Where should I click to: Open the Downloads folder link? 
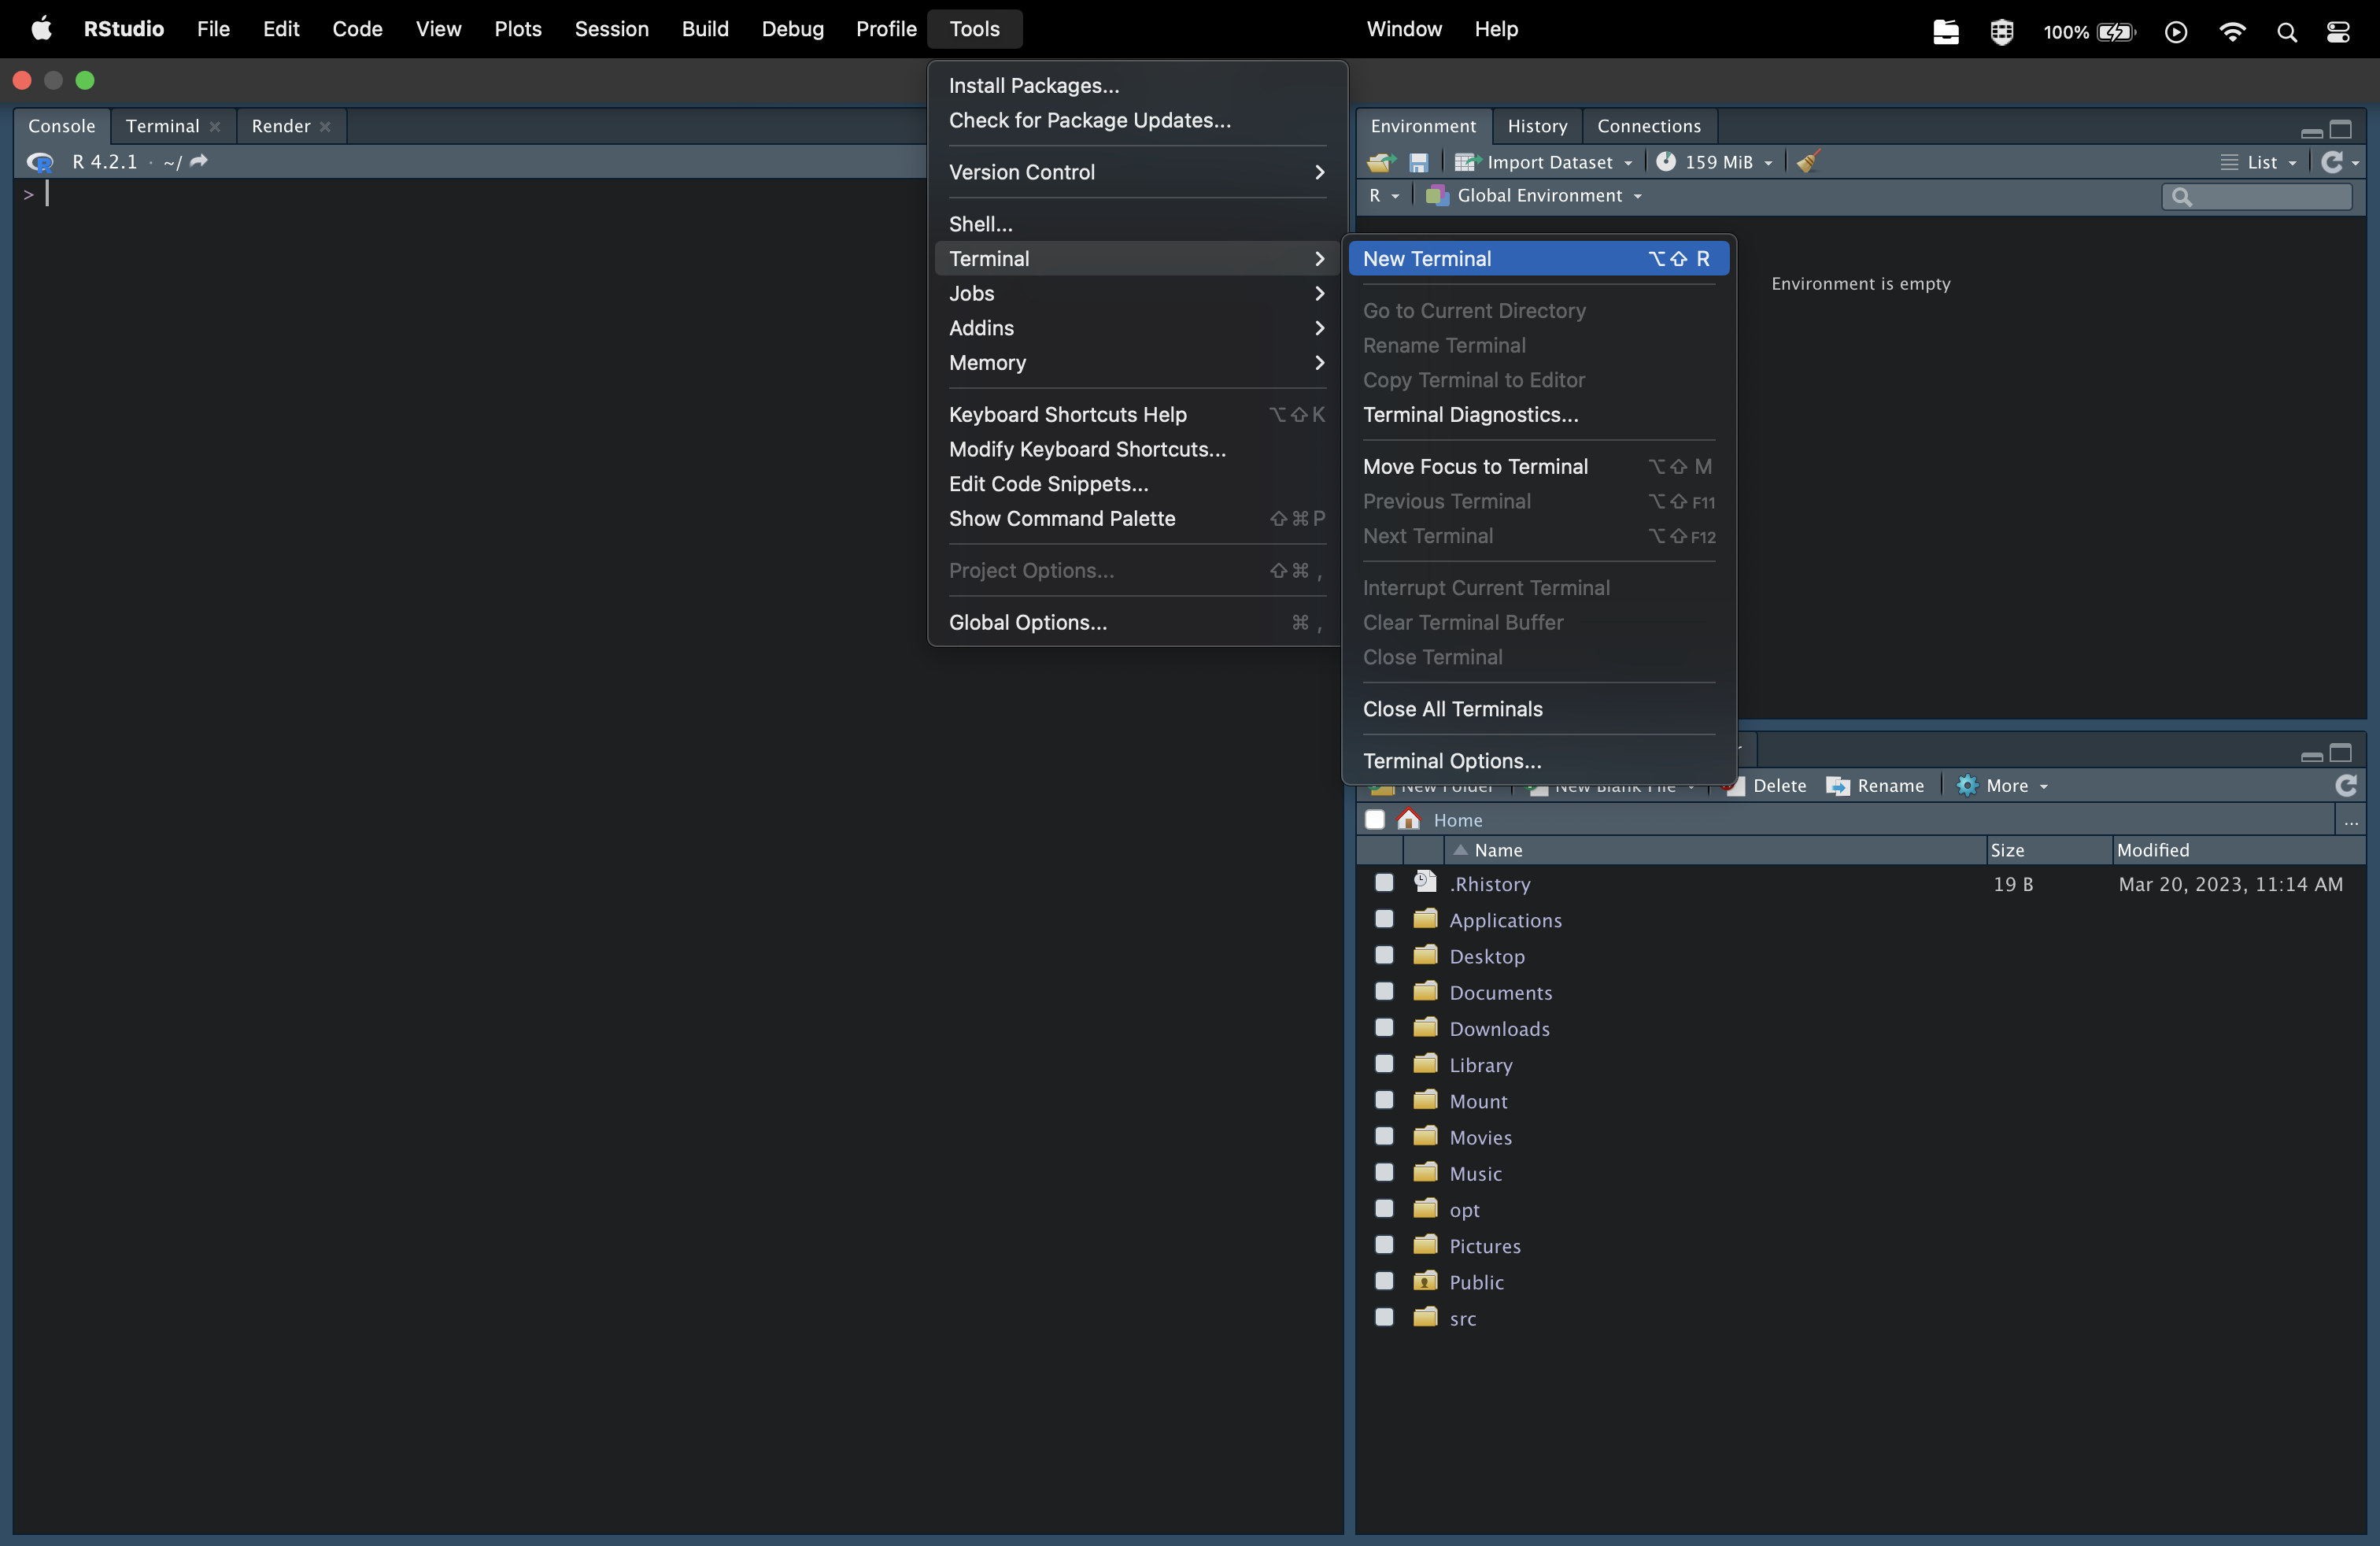1499,1028
